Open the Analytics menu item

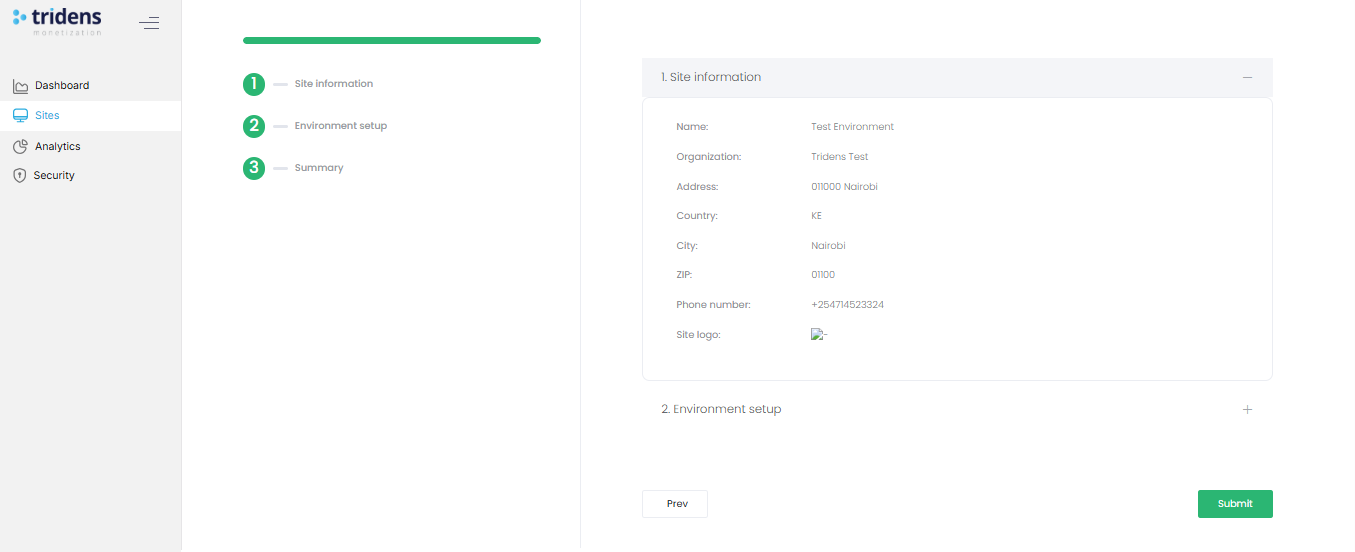point(90,147)
